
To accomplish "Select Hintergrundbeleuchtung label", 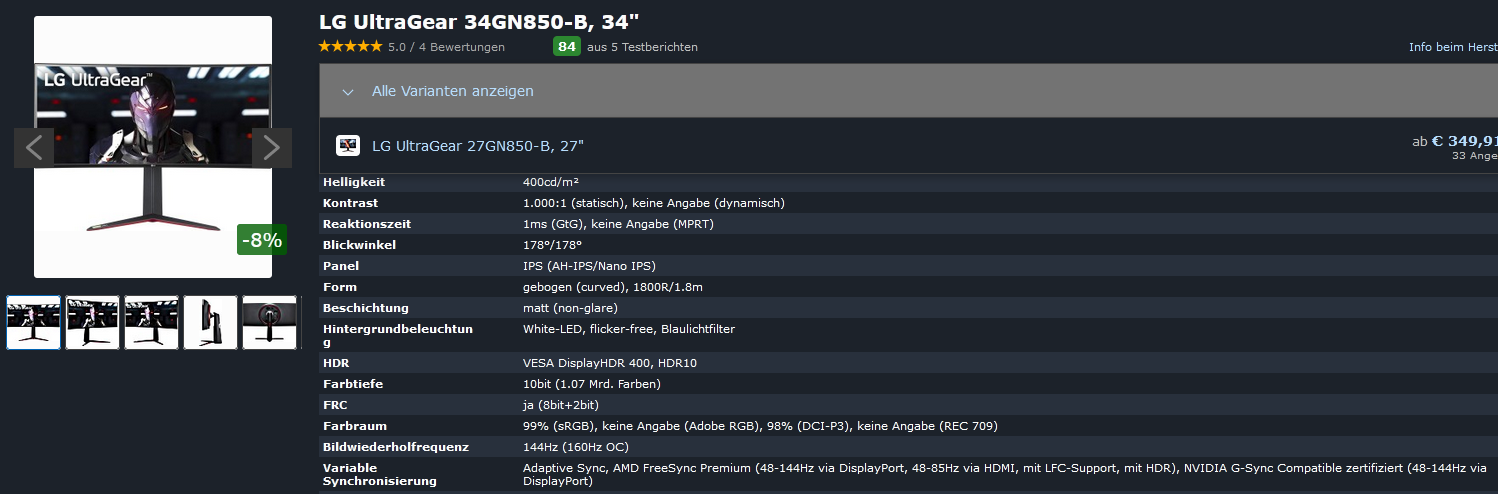I will (x=398, y=335).
